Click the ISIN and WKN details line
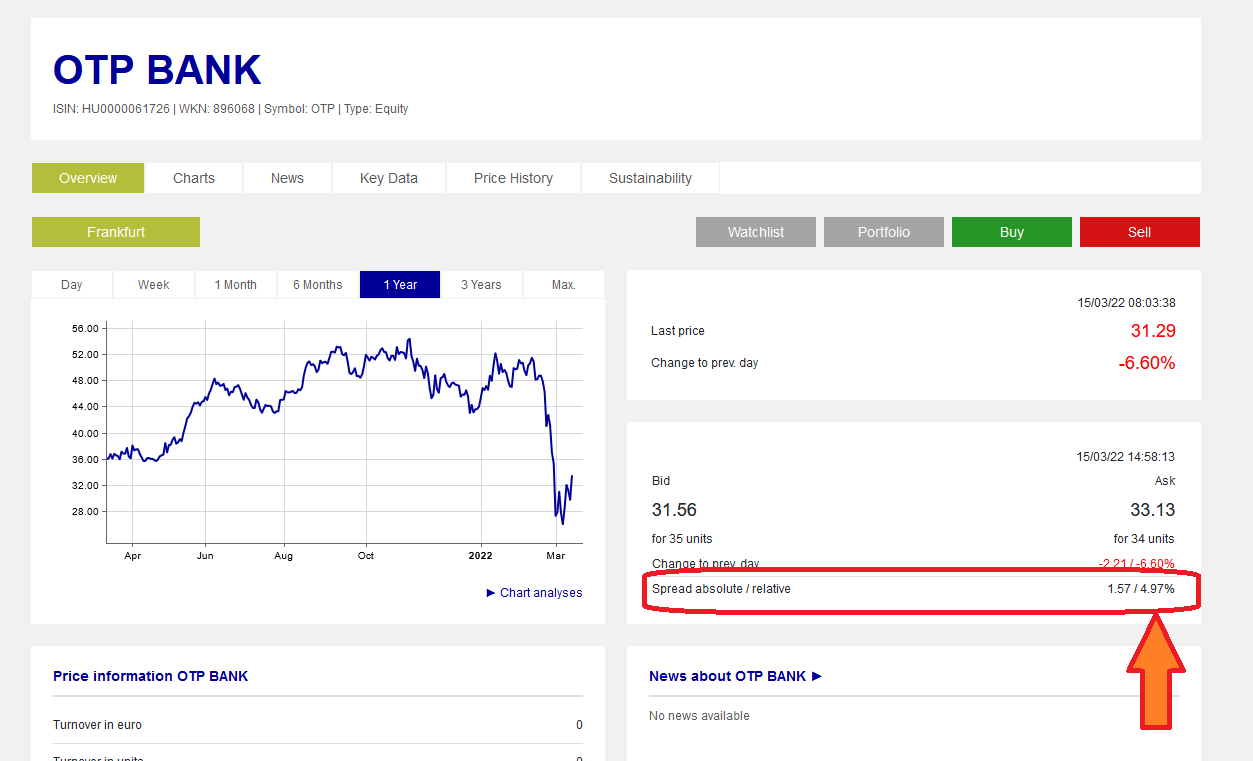The width and height of the screenshot is (1253, 761). [x=231, y=109]
